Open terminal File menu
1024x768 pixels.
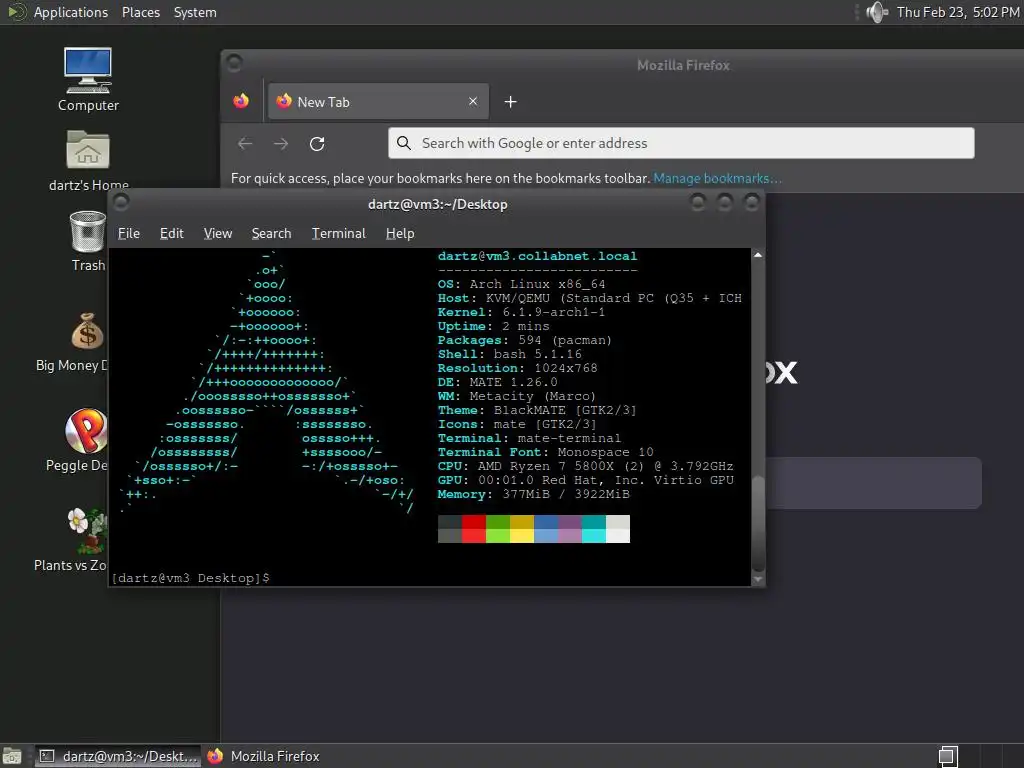pyautogui.click(x=129, y=233)
